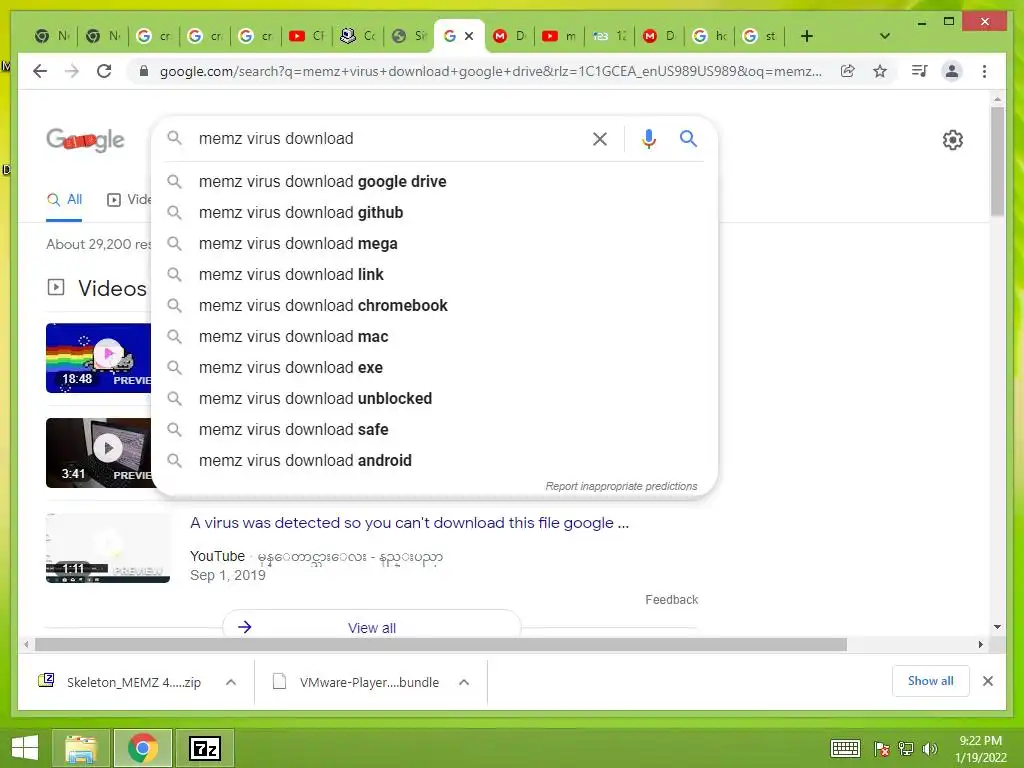1024x768 pixels.
Task: Open a new browser tab
Action: click(807, 36)
